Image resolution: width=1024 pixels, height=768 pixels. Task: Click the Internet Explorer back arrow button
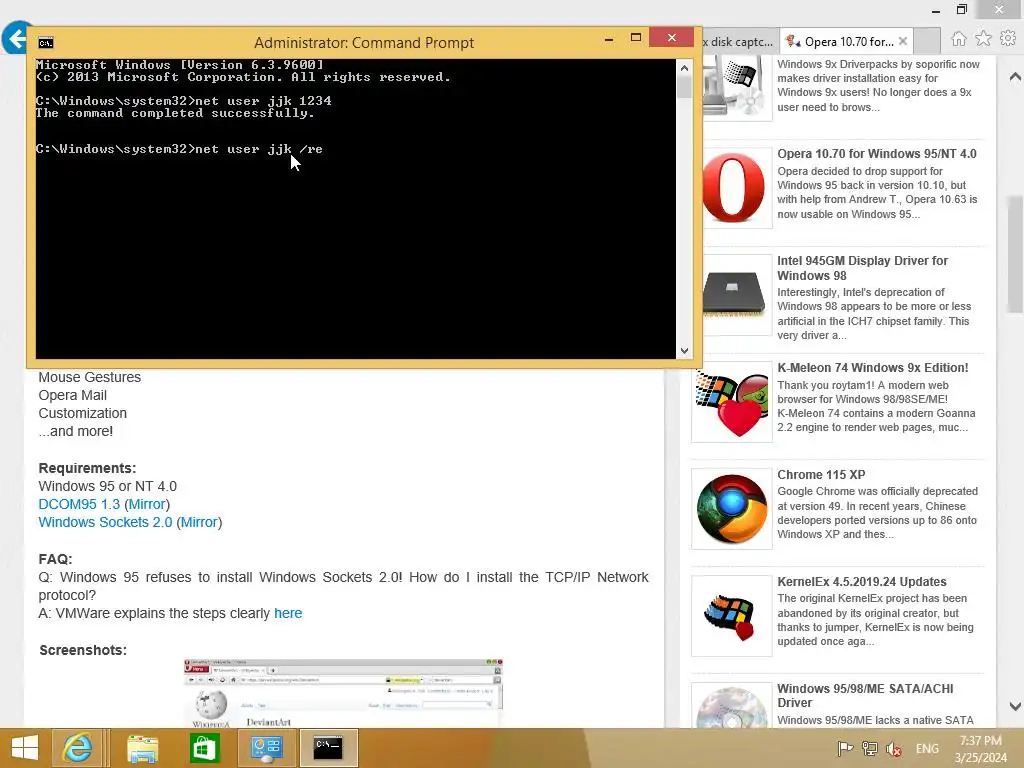(16, 38)
